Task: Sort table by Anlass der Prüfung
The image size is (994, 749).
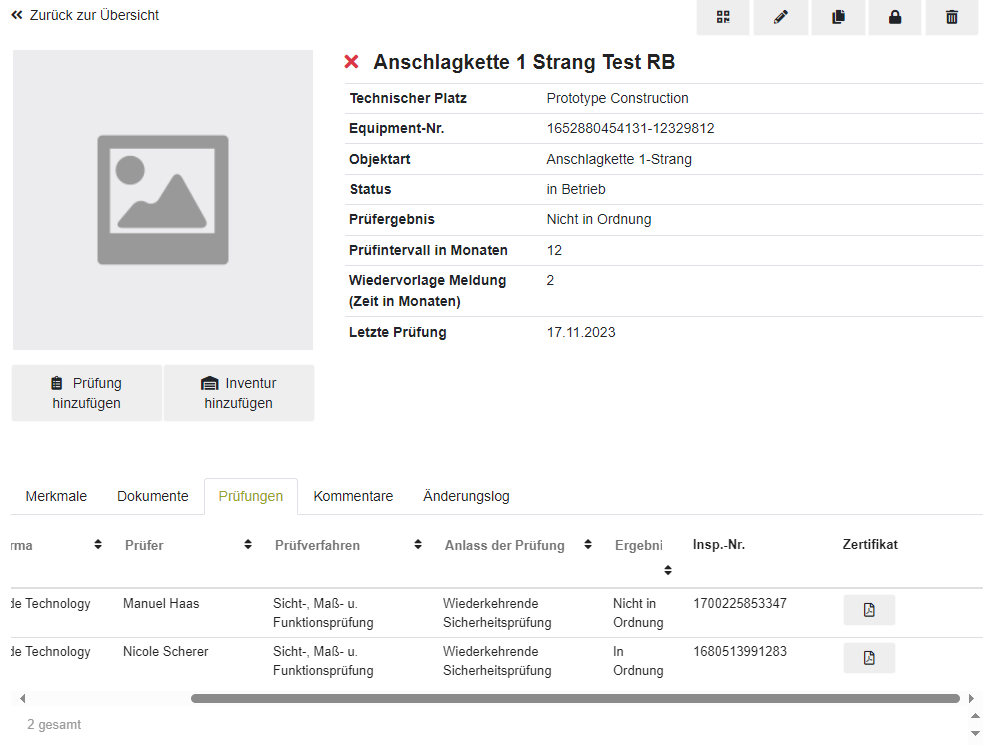Action: tap(588, 545)
